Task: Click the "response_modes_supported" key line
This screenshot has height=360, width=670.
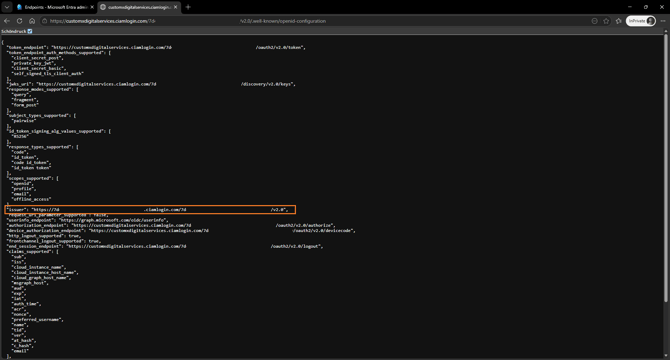Action: point(42,89)
